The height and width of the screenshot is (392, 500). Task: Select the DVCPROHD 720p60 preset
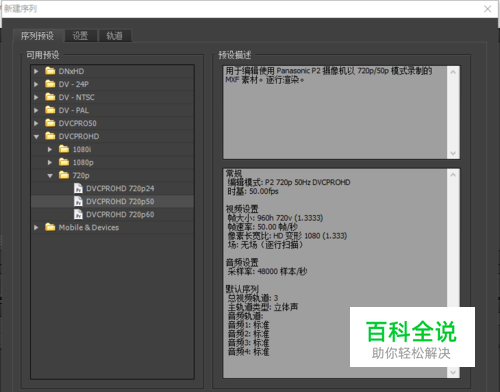[x=112, y=214]
